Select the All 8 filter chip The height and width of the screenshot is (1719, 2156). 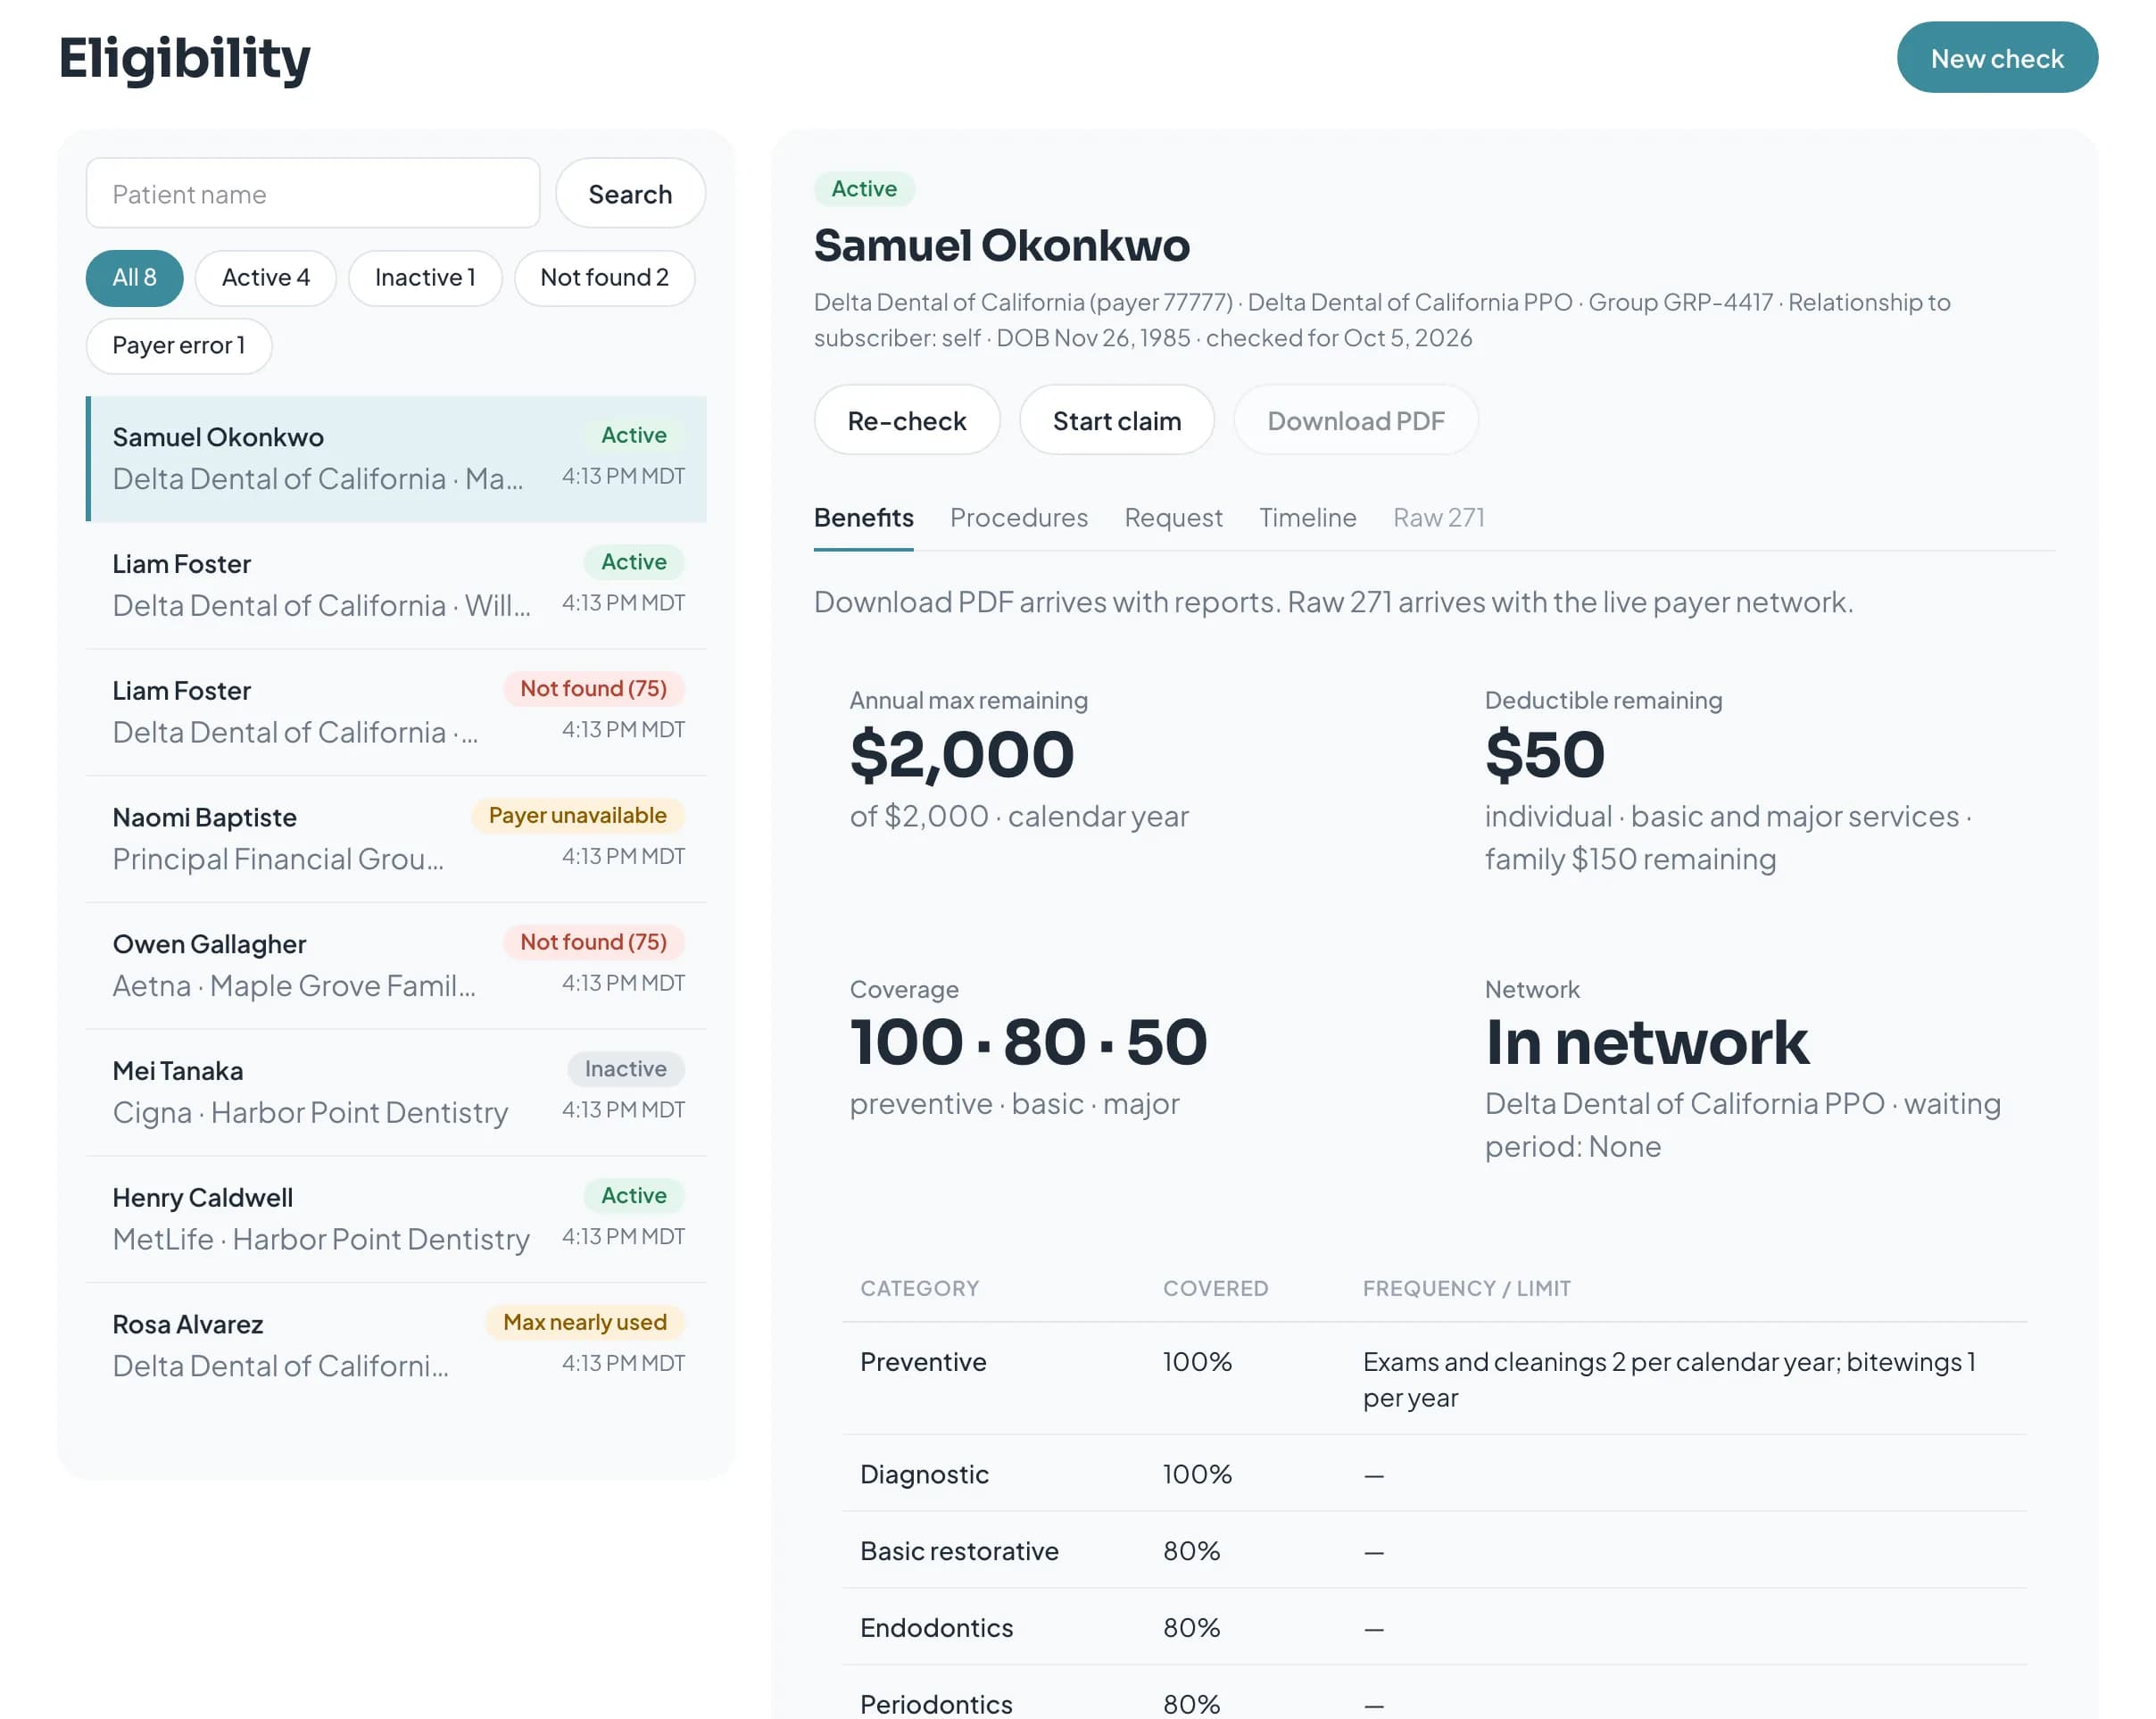click(x=134, y=277)
